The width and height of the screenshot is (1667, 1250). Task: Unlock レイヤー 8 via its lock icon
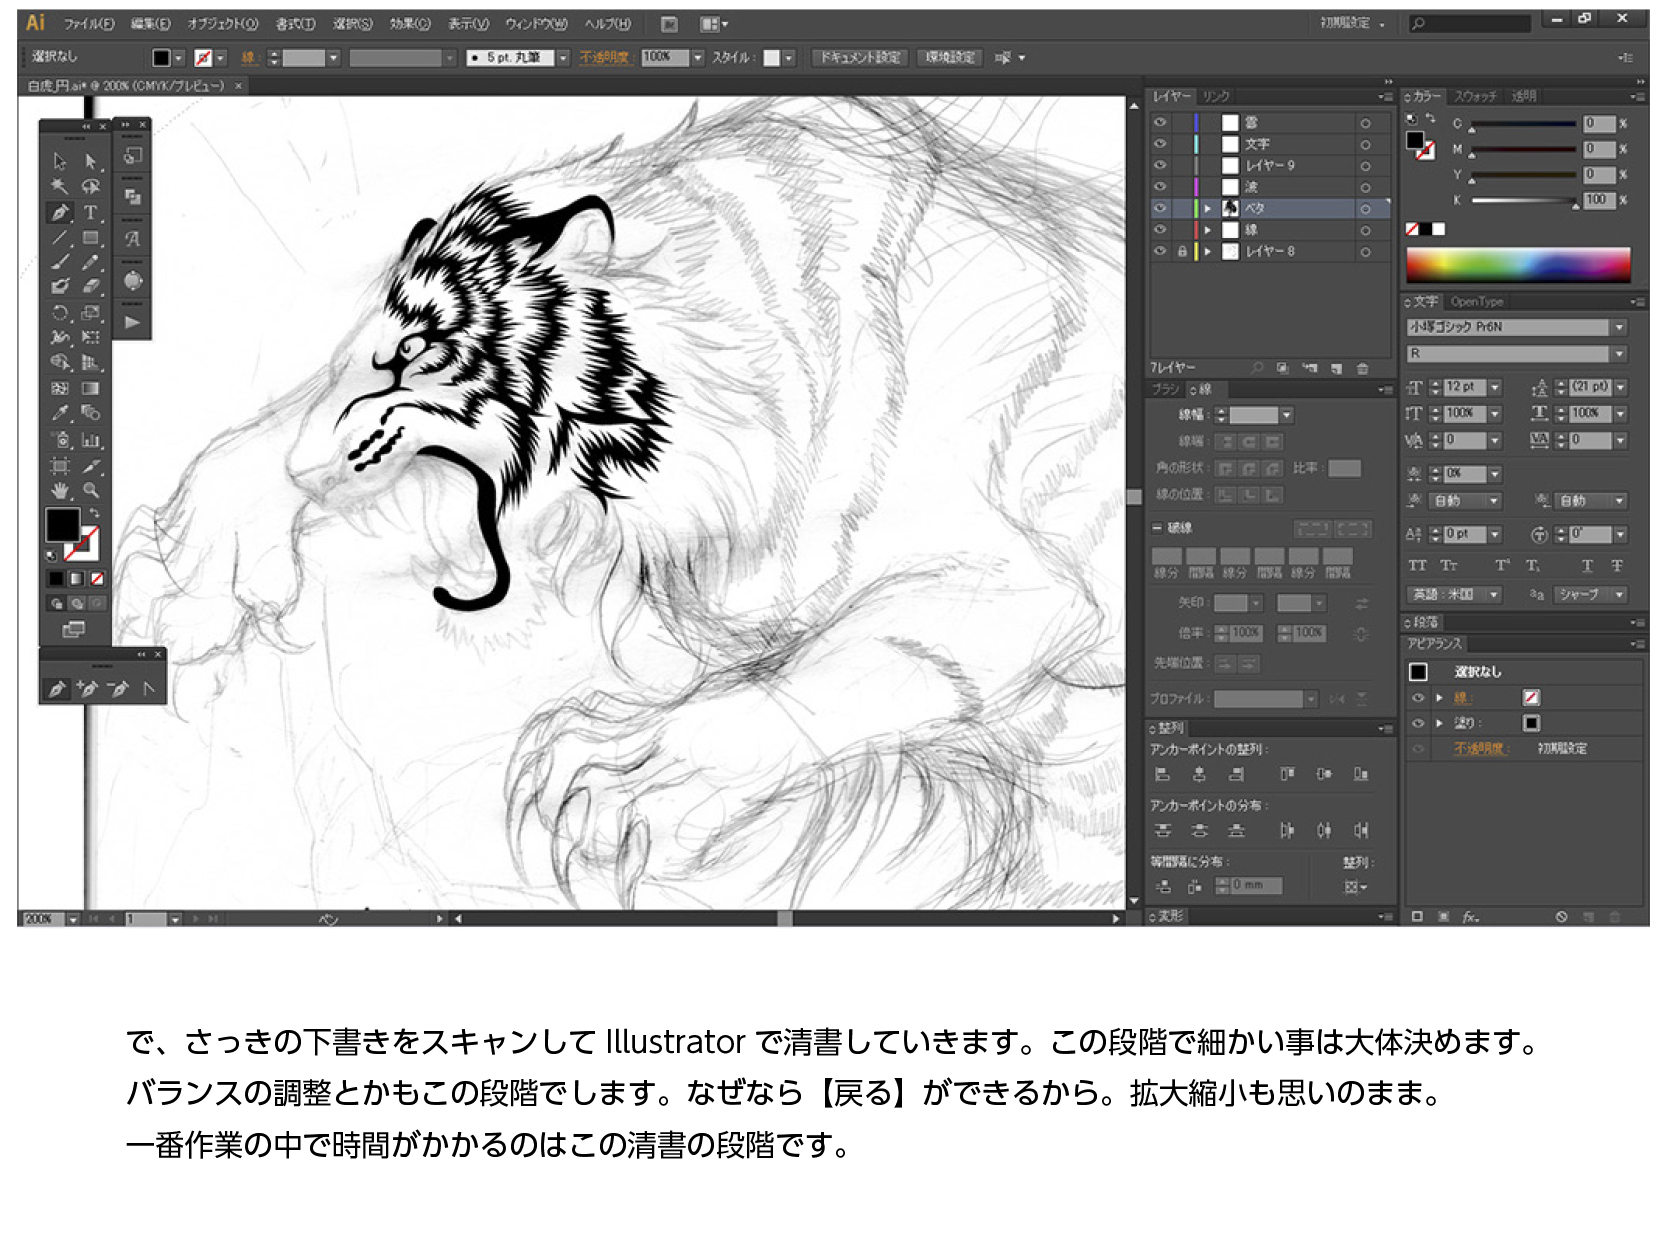(1181, 251)
